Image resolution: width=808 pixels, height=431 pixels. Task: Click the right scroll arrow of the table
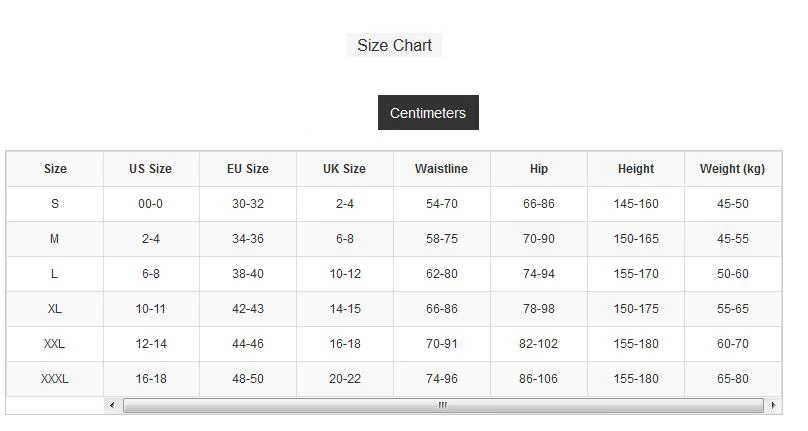[773, 405]
